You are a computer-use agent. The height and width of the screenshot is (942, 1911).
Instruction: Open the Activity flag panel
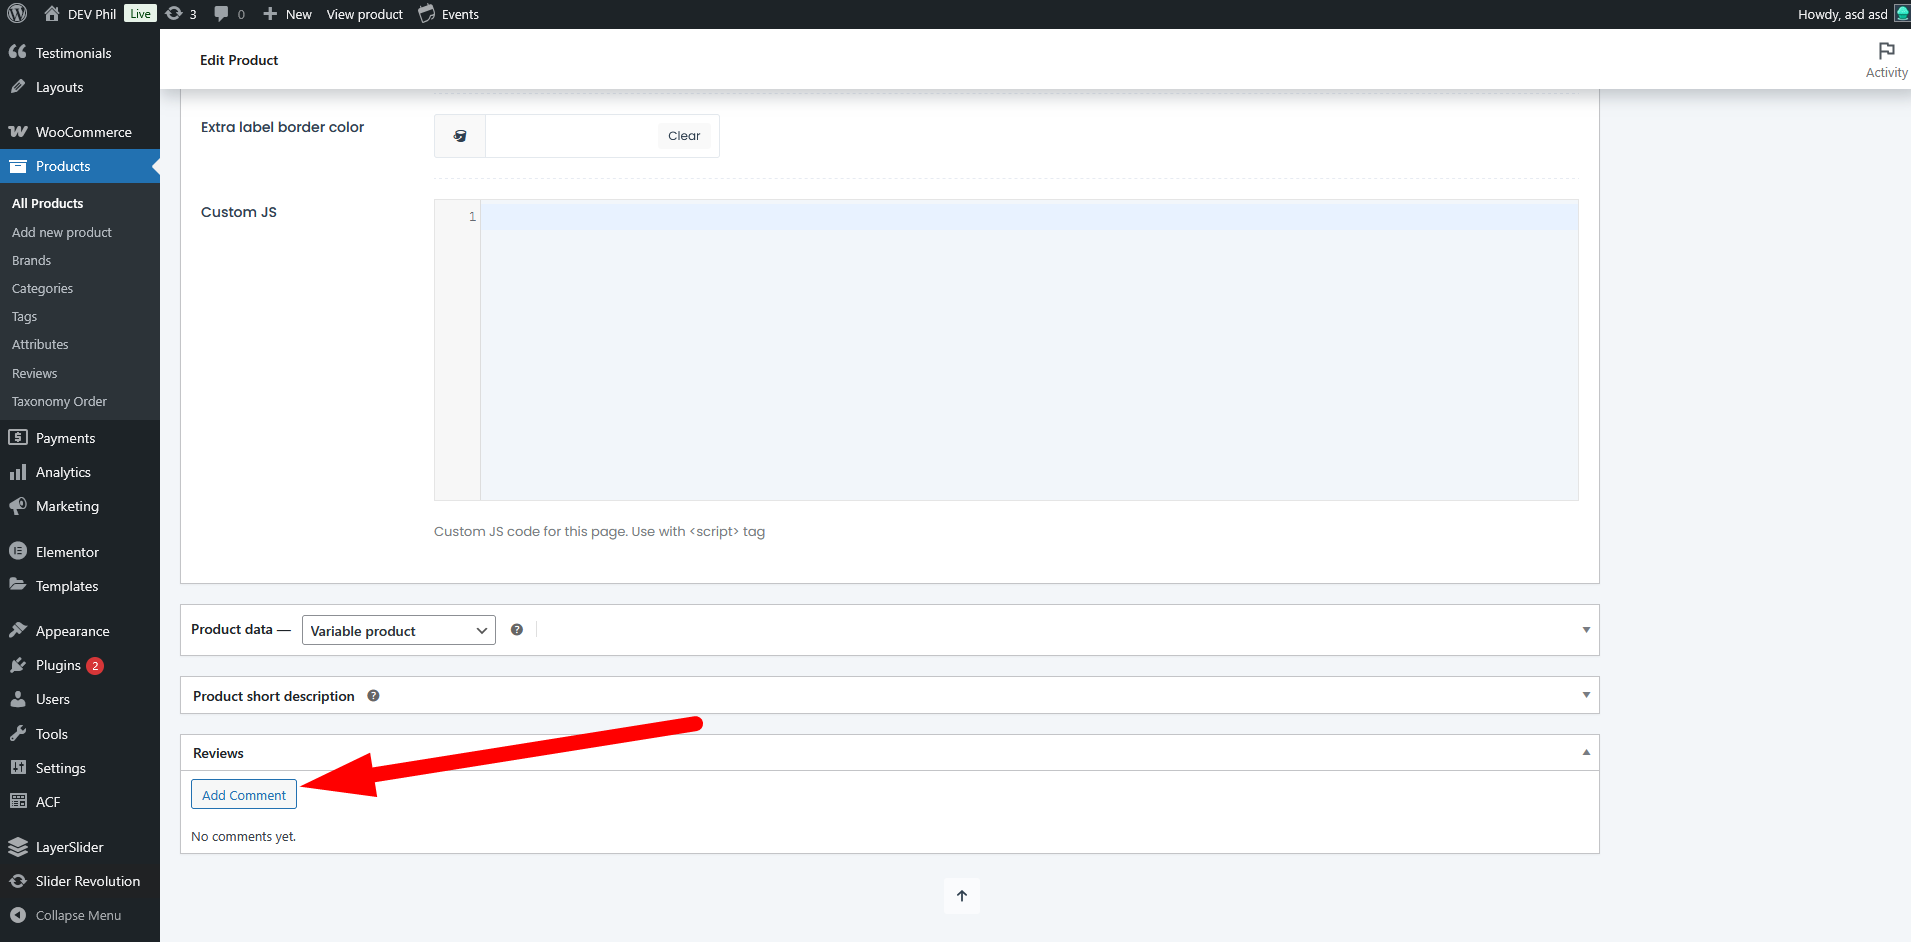click(x=1886, y=60)
